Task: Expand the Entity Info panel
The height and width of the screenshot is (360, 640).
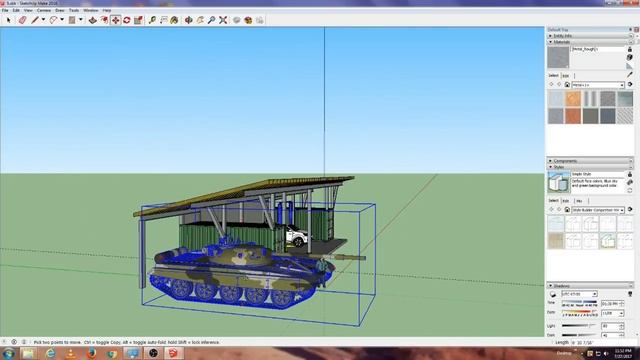Action: 590,36
